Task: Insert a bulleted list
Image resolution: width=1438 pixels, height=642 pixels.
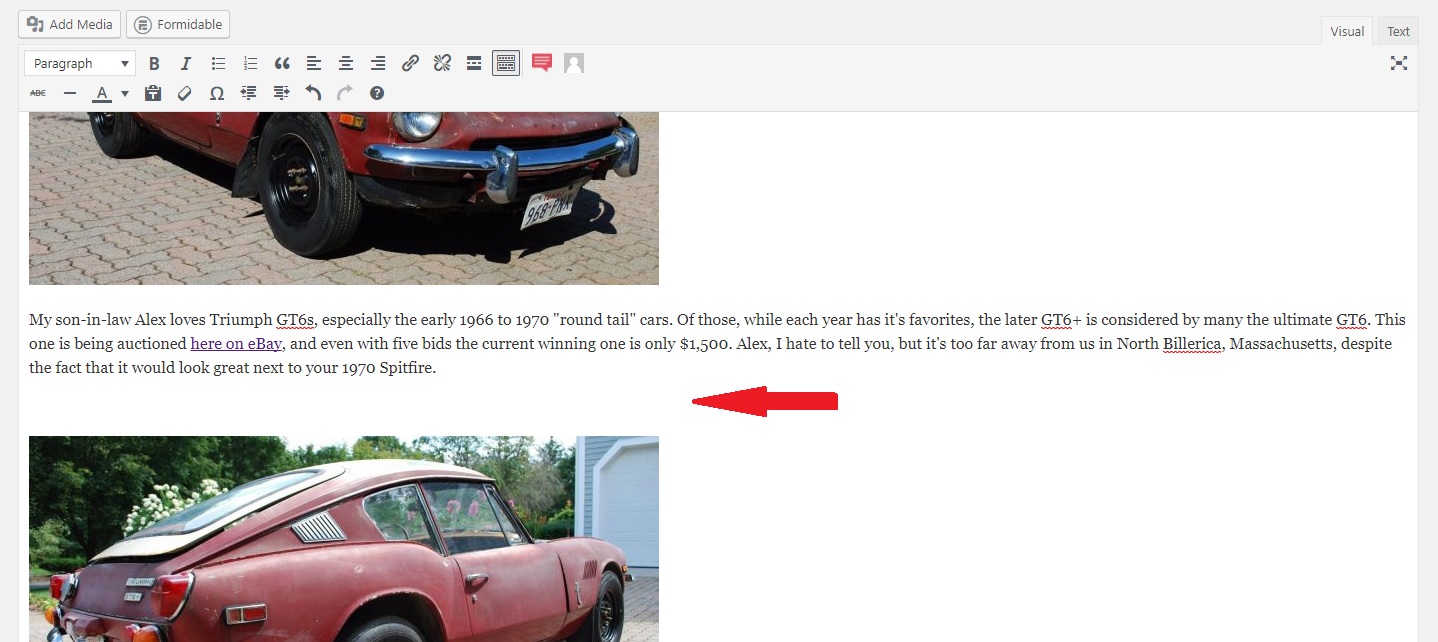Action: 218,63
